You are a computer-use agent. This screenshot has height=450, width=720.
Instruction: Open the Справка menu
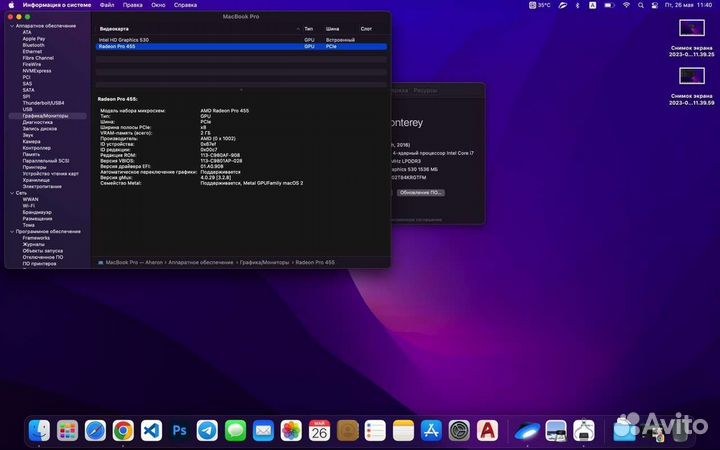(186, 5)
